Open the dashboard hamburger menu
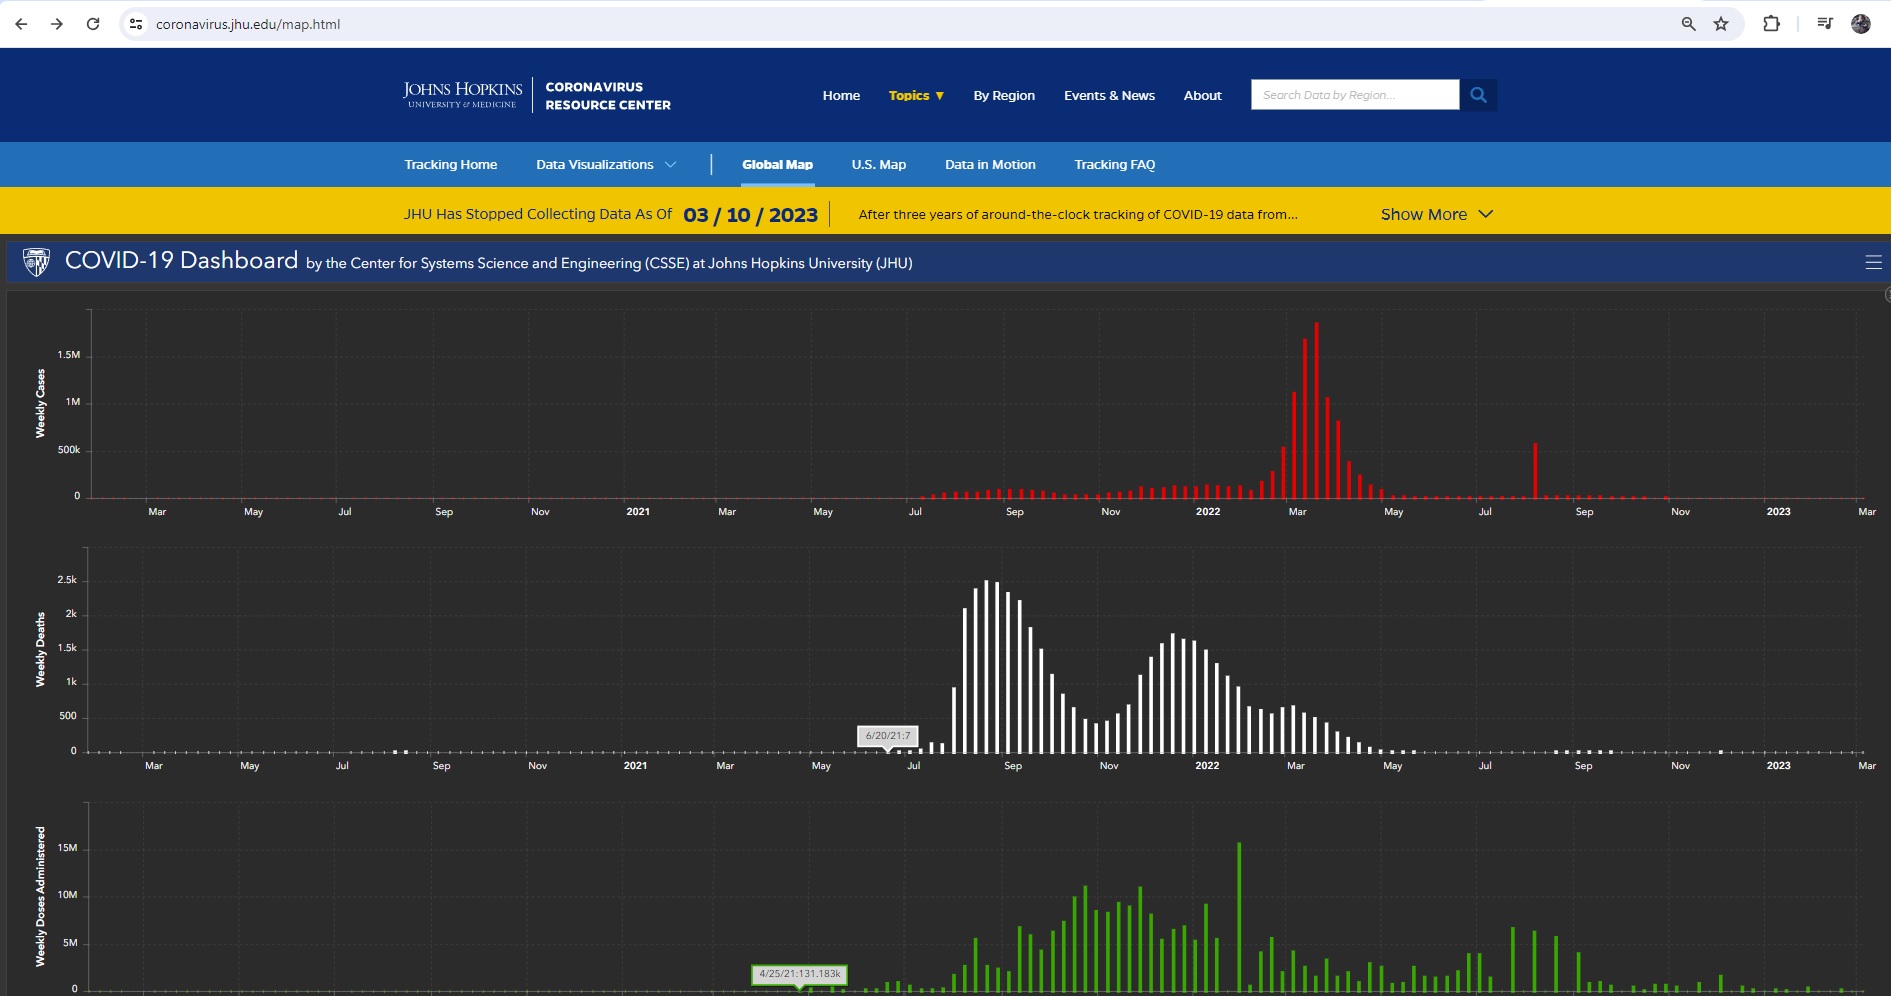The height and width of the screenshot is (996, 1892). 1873,262
